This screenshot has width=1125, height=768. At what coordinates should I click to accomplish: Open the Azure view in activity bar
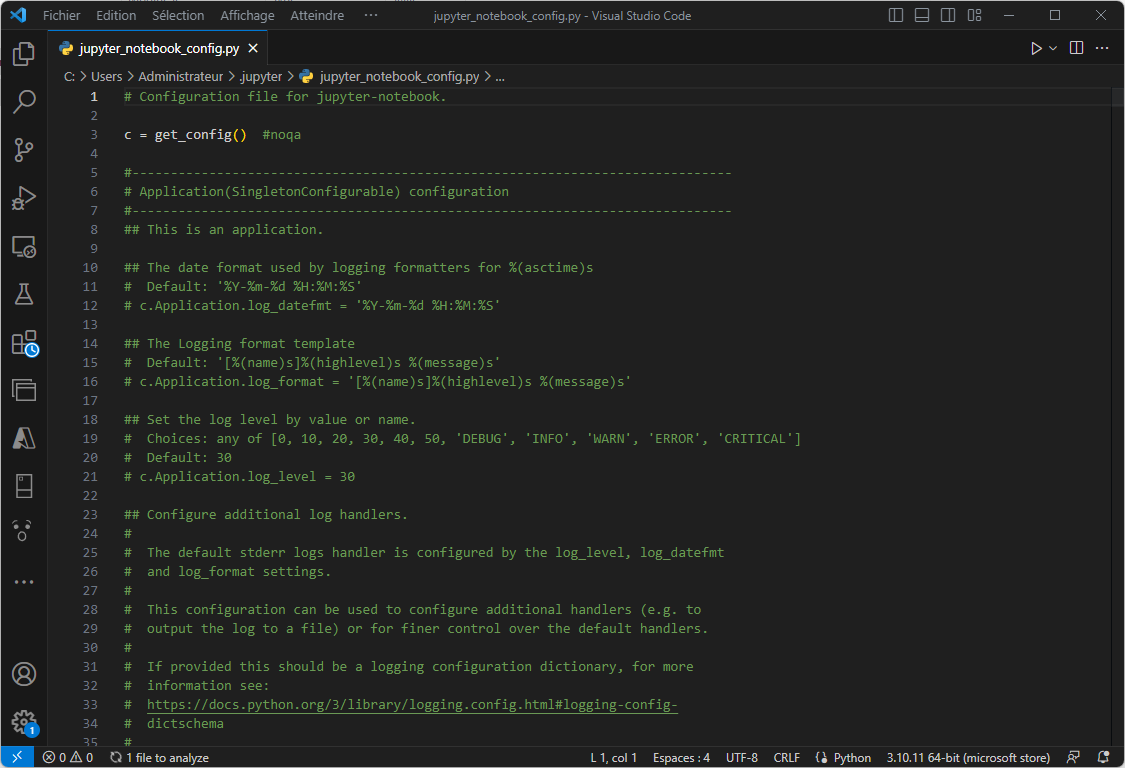[x=24, y=439]
